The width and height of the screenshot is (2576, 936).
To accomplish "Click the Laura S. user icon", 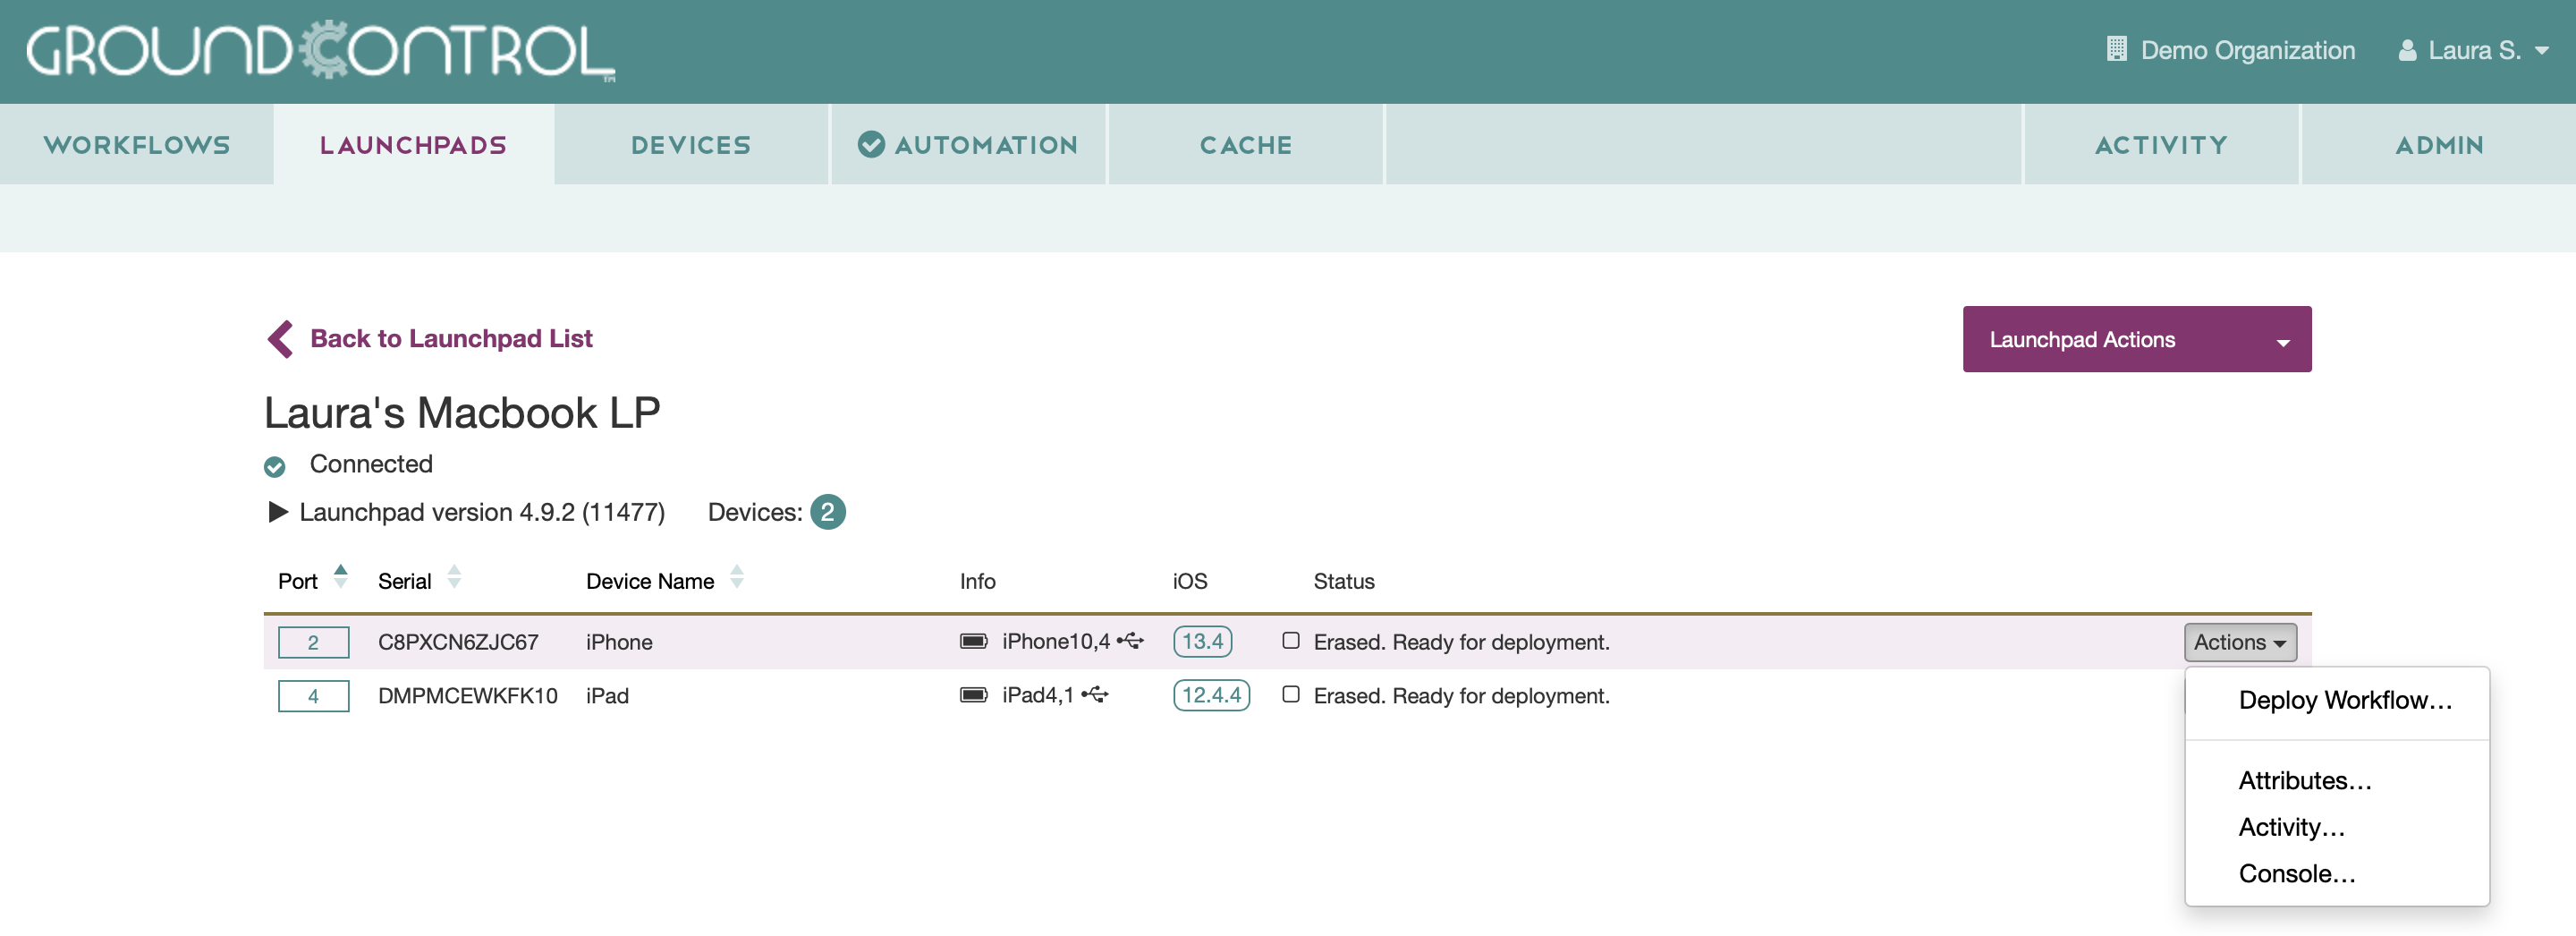I will point(2408,50).
